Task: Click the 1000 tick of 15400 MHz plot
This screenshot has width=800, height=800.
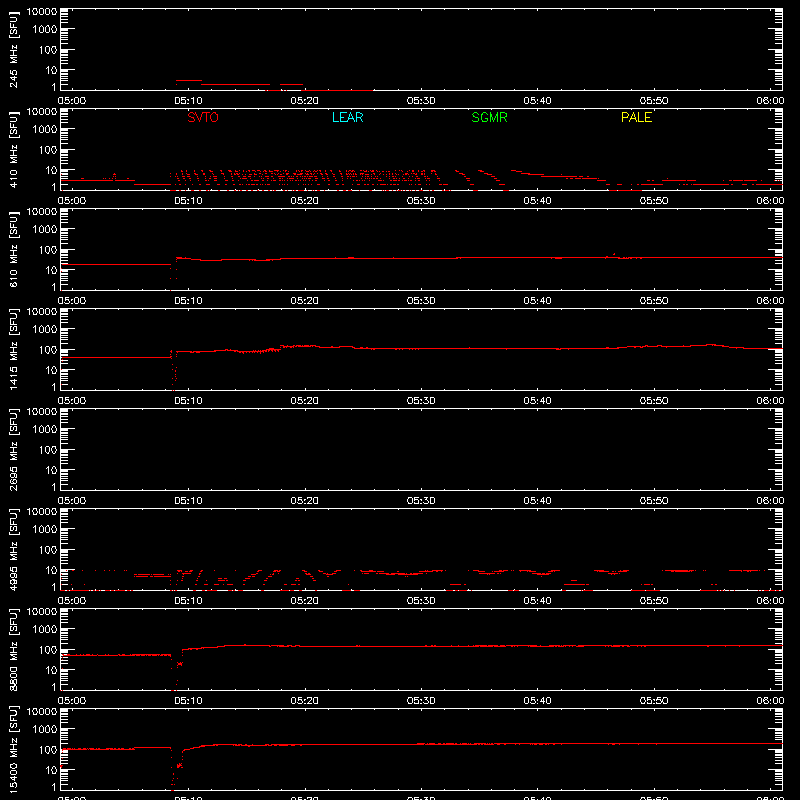Action: click(x=45, y=730)
